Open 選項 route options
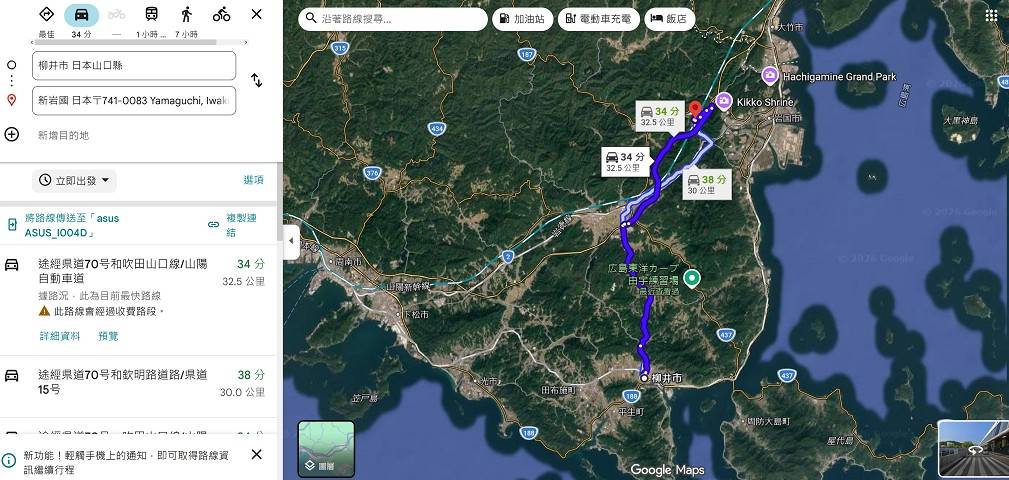This screenshot has width=1009, height=480. pyautogui.click(x=254, y=180)
